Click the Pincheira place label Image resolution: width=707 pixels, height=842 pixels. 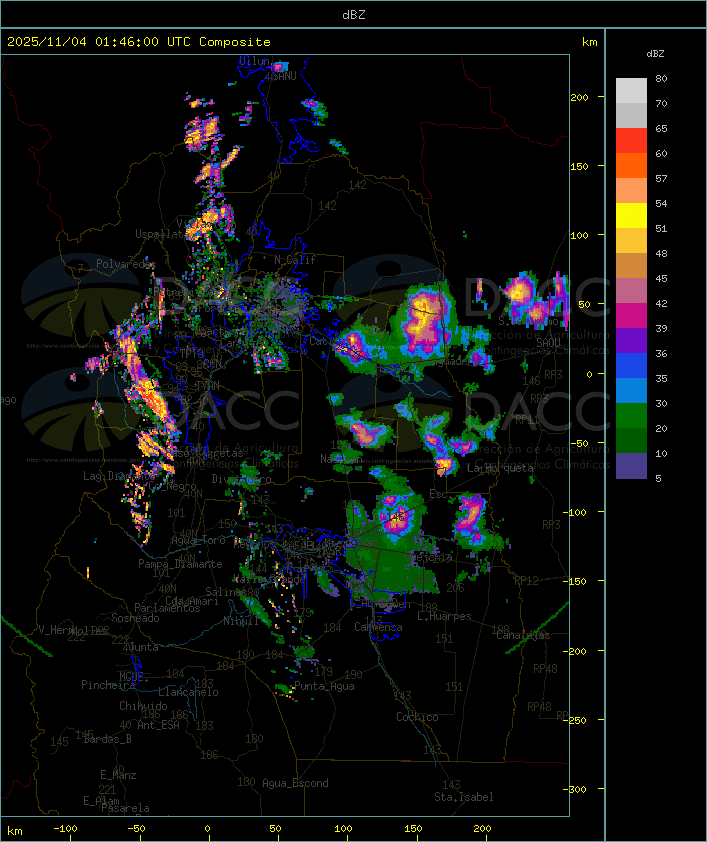[x=107, y=685]
